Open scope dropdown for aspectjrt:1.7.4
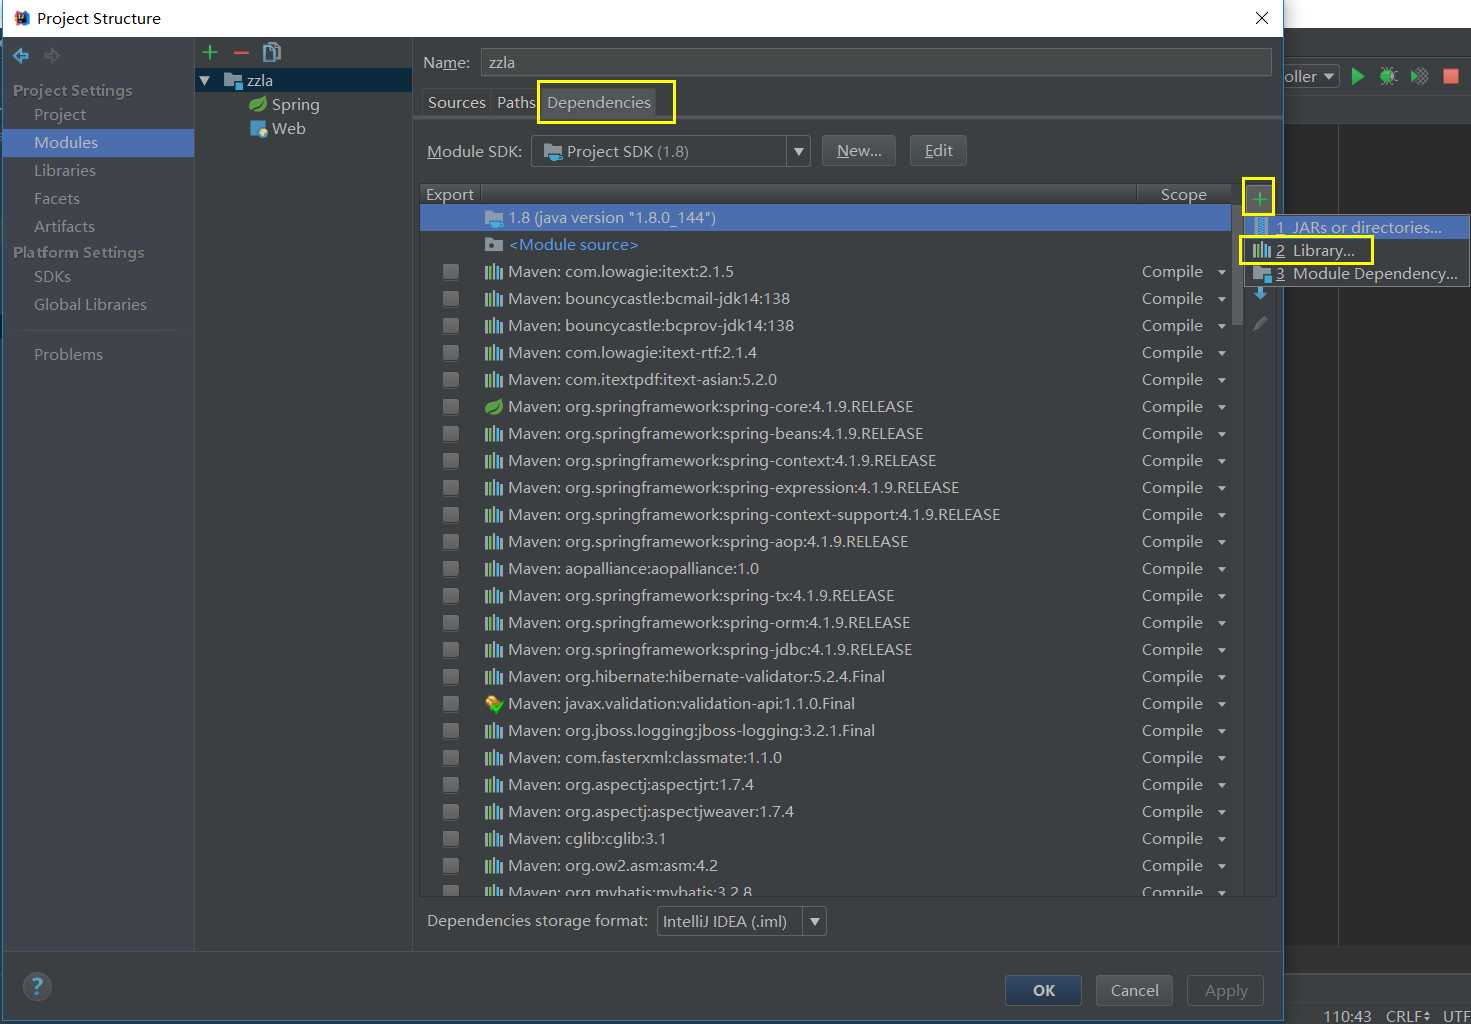The image size is (1471, 1024). tap(1221, 785)
